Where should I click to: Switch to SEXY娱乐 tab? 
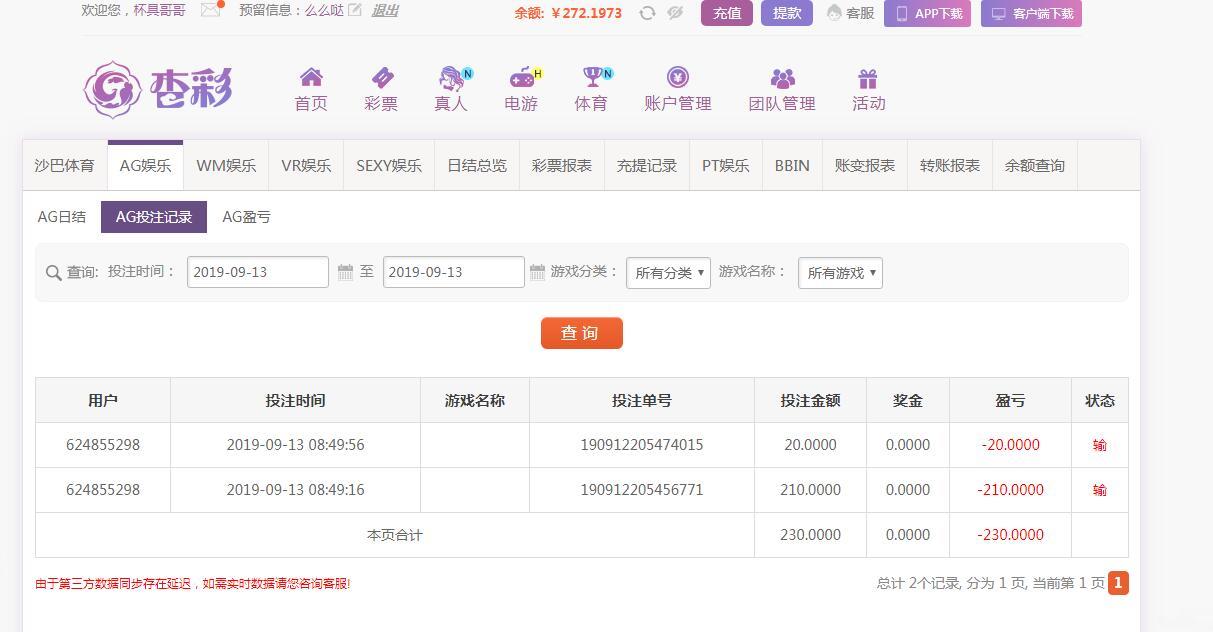[x=389, y=166]
